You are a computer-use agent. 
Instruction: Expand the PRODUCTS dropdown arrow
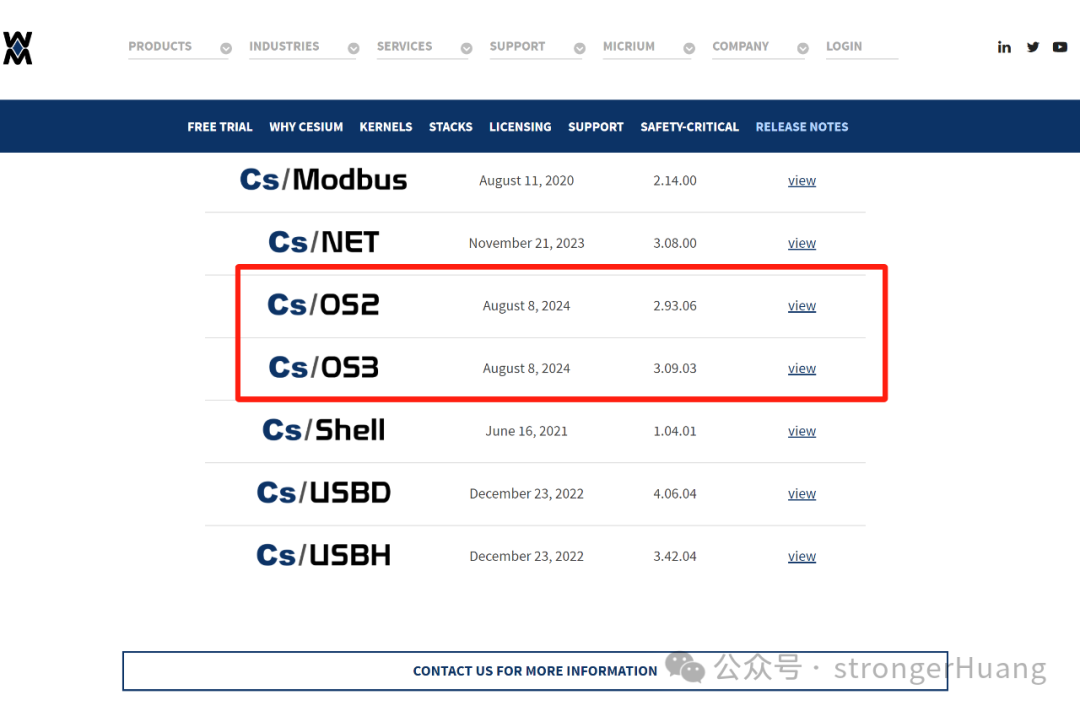[226, 48]
